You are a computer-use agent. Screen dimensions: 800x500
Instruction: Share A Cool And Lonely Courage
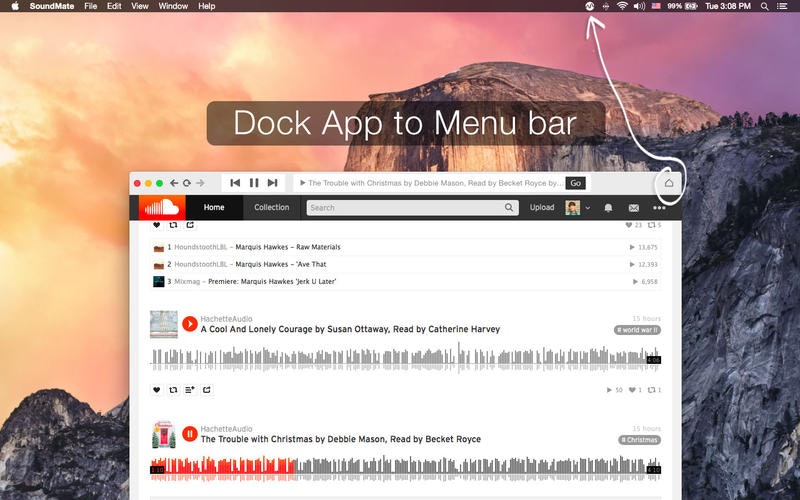207,390
